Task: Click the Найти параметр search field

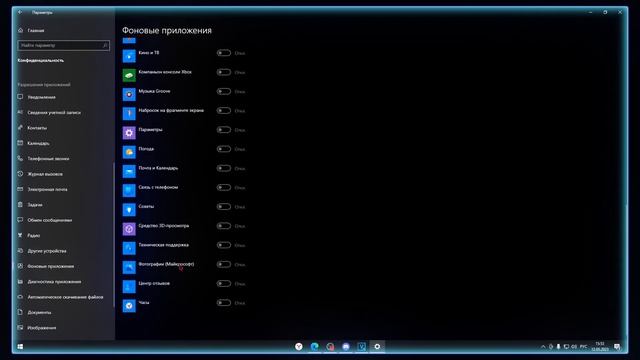Action: (x=64, y=45)
